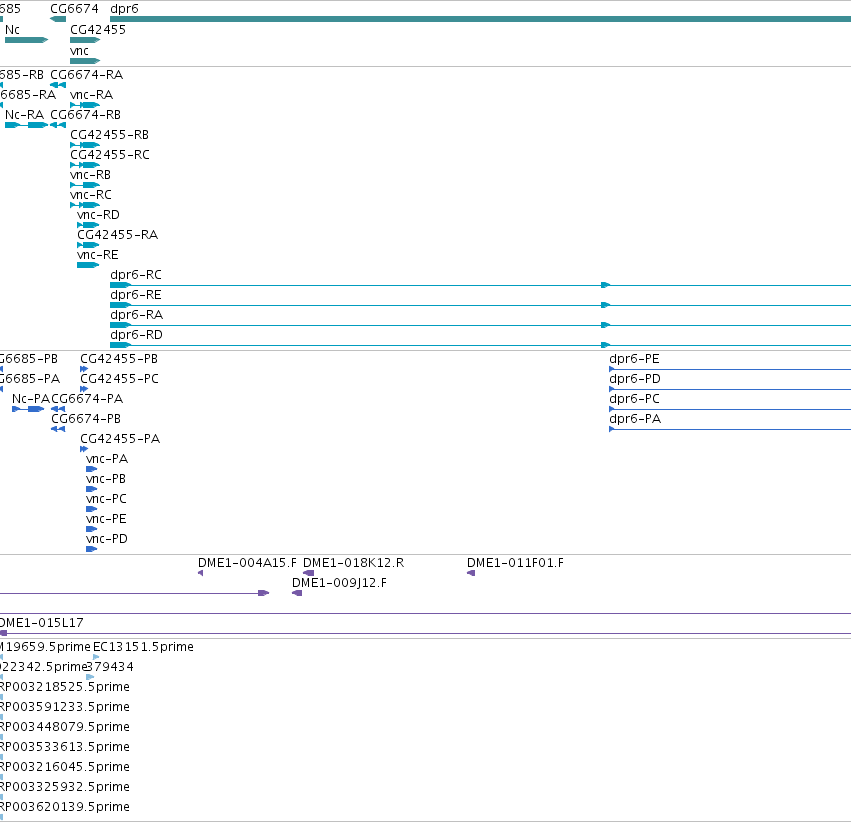Click the RP003620139.5prime EST label
The height and width of the screenshot is (822, 851).
pos(65,807)
